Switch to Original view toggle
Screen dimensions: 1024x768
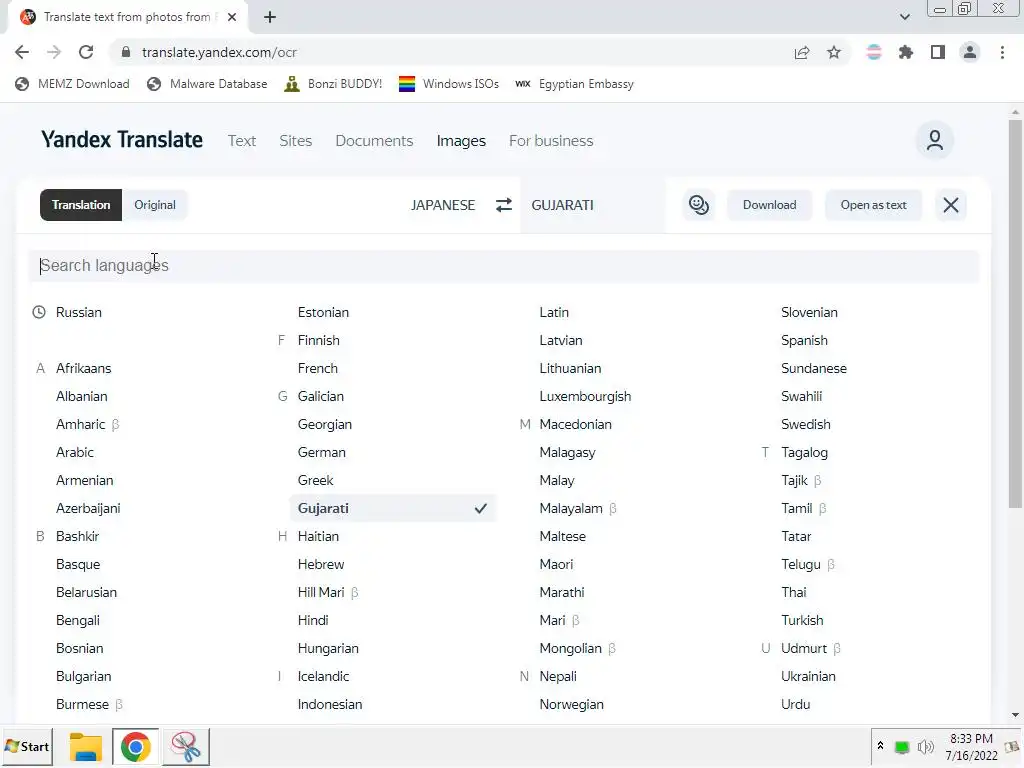pos(155,205)
